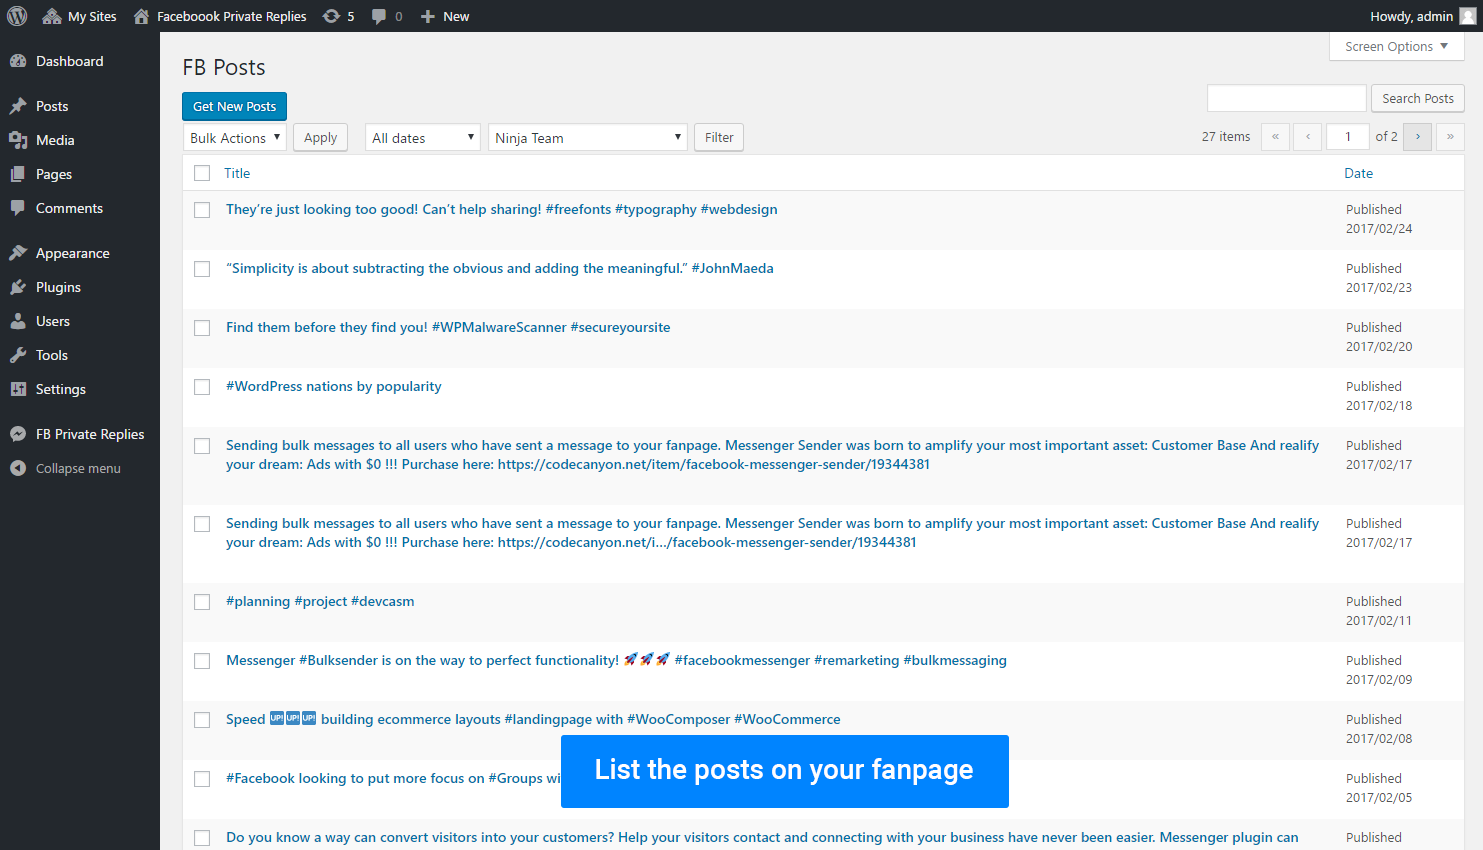The image size is (1483, 850).
Task: Check the '#planning #project #devcasm' post
Action: click(x=202, y=602)
